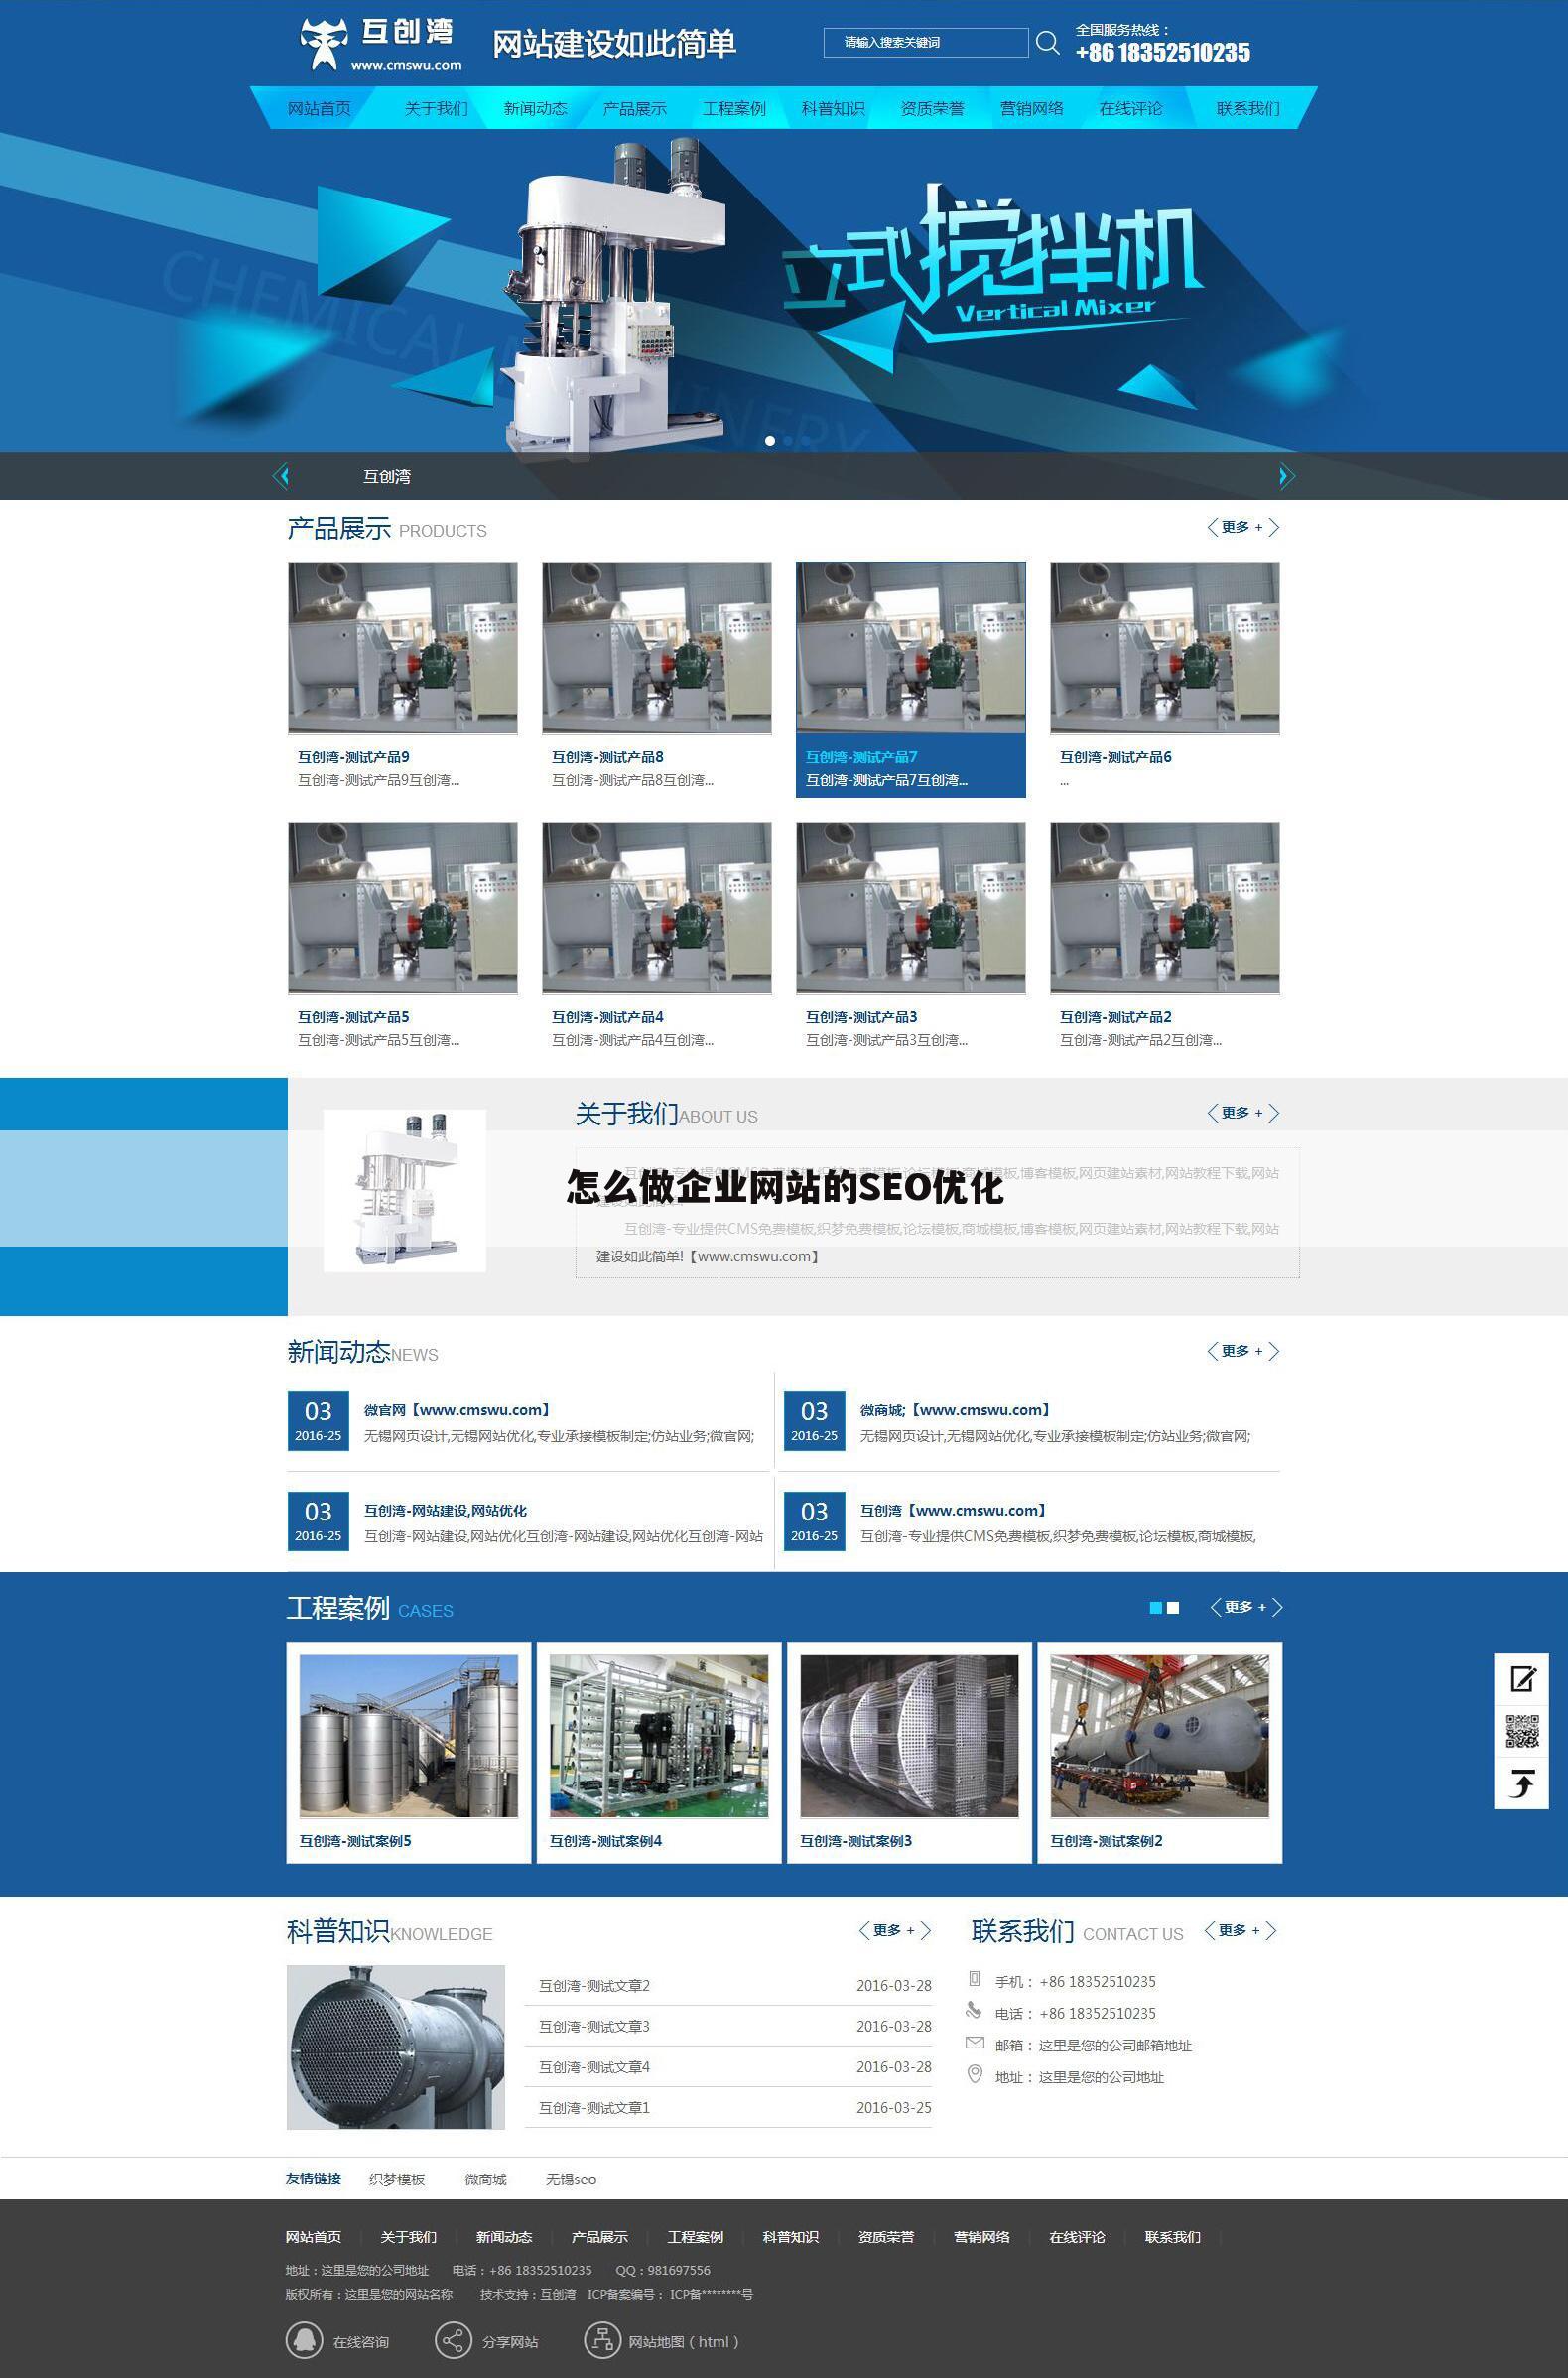This screenshot has height=2378, width=1568.
Task: Open the 联系我们 top navigation item
Action: tap(1247, 108)
